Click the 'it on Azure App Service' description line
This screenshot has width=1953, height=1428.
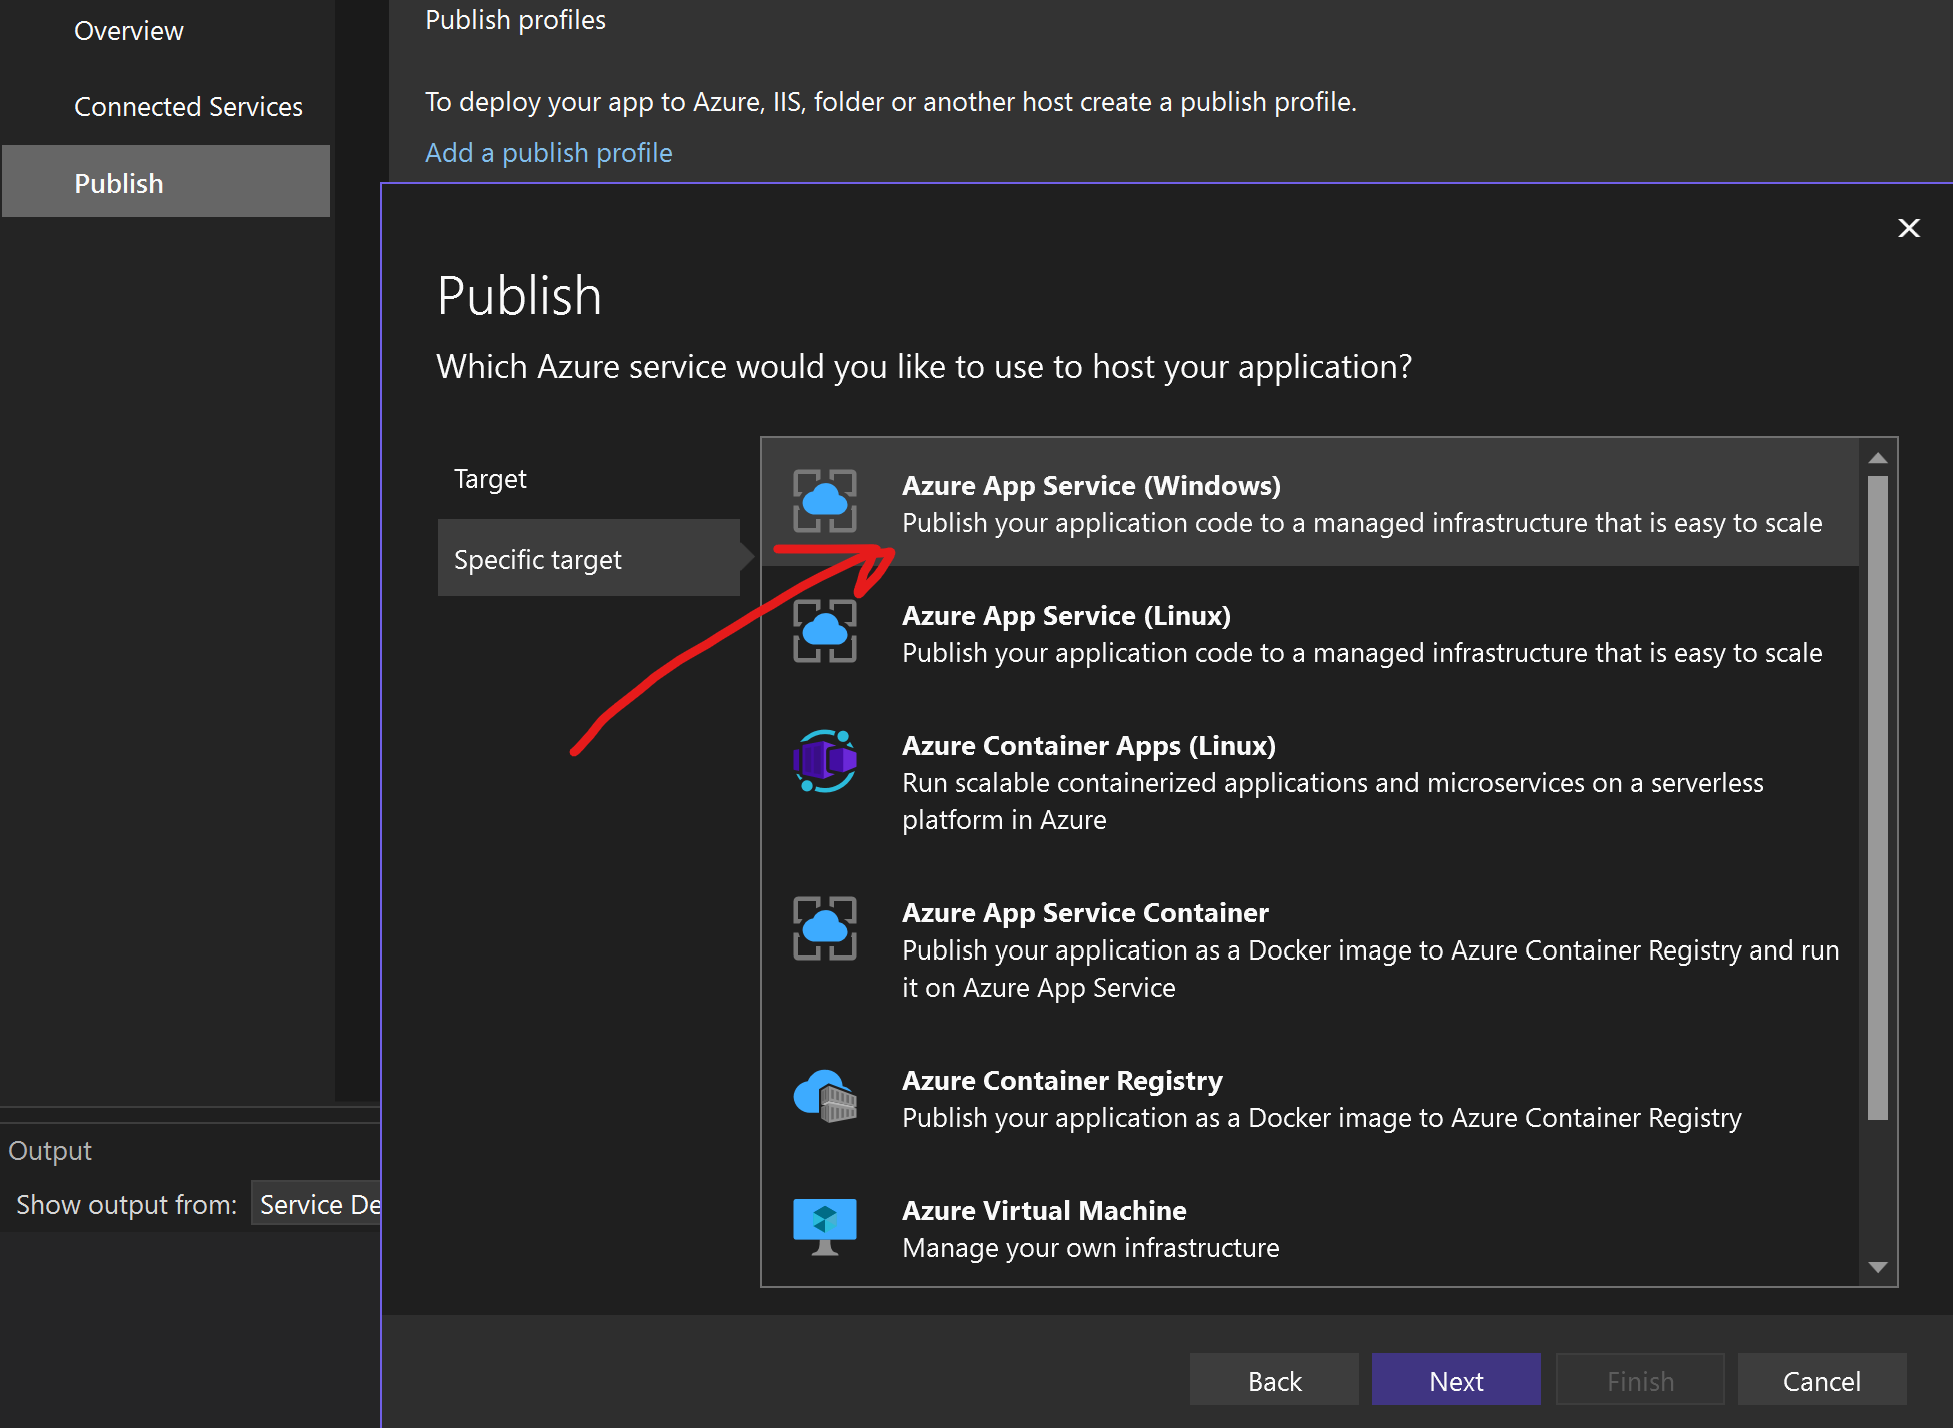pyautogui.click(x=1039, y=987)
